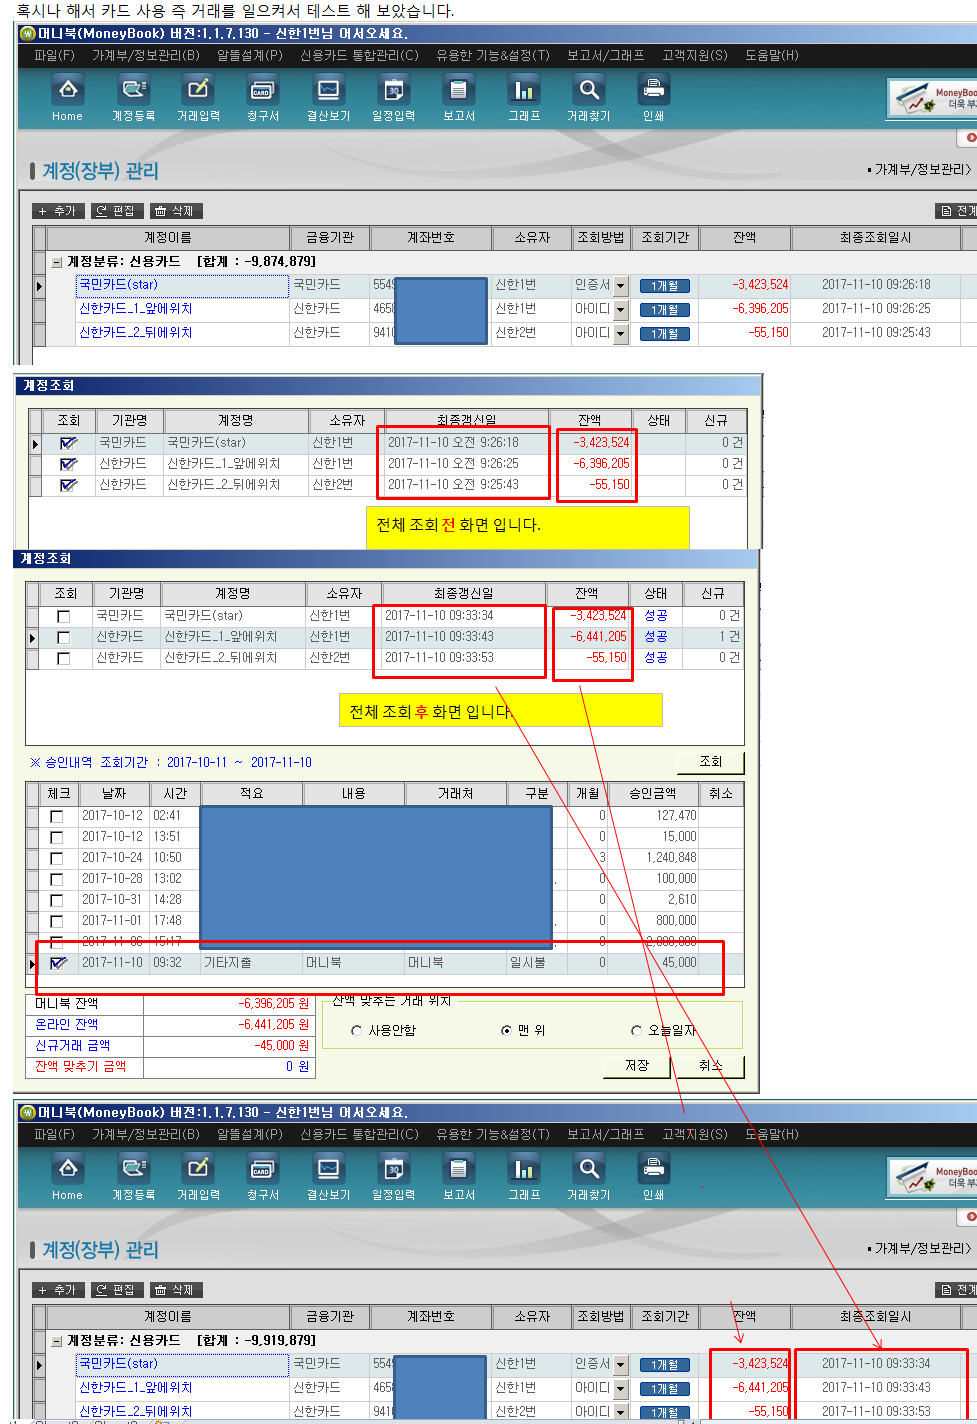This screenshot has width=977, height=1424.
Task: Click 인쇄 printer icon in the lower window toolbar
Action: point(654,1171)
